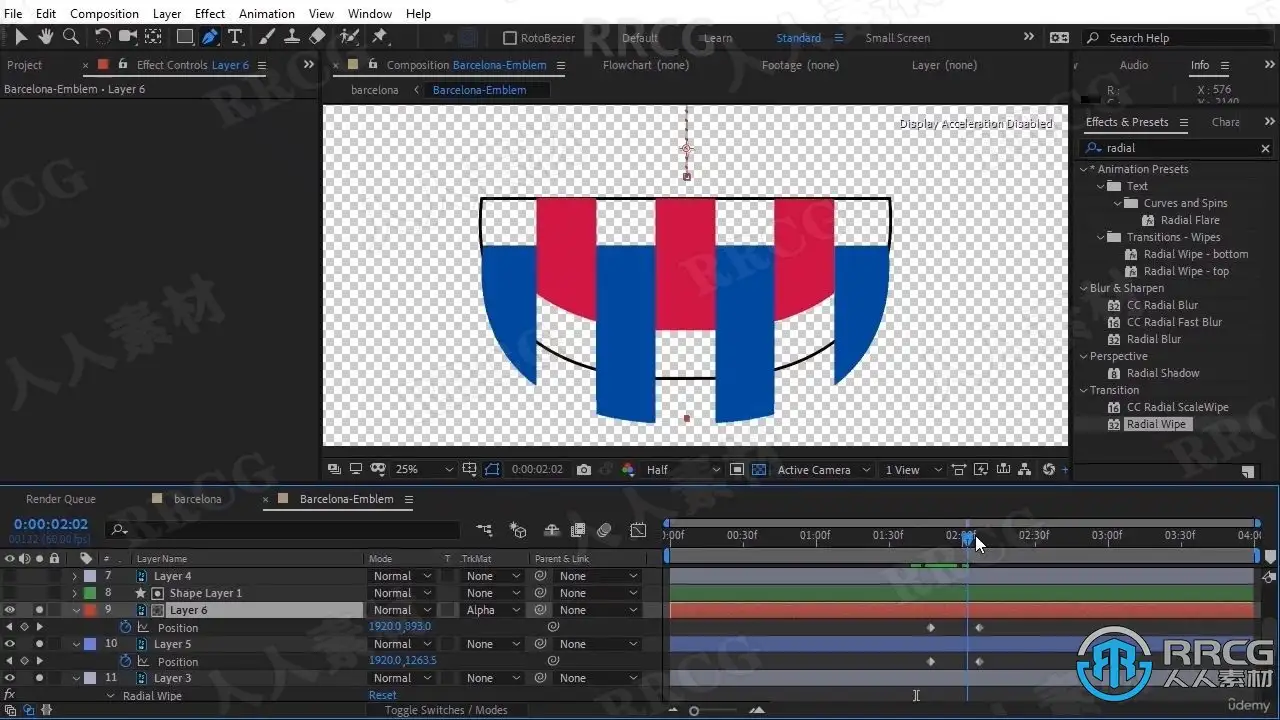Click the Composition Flowchart icon in viewer footer
The image size is (1280, 720).
[1026, 470]
